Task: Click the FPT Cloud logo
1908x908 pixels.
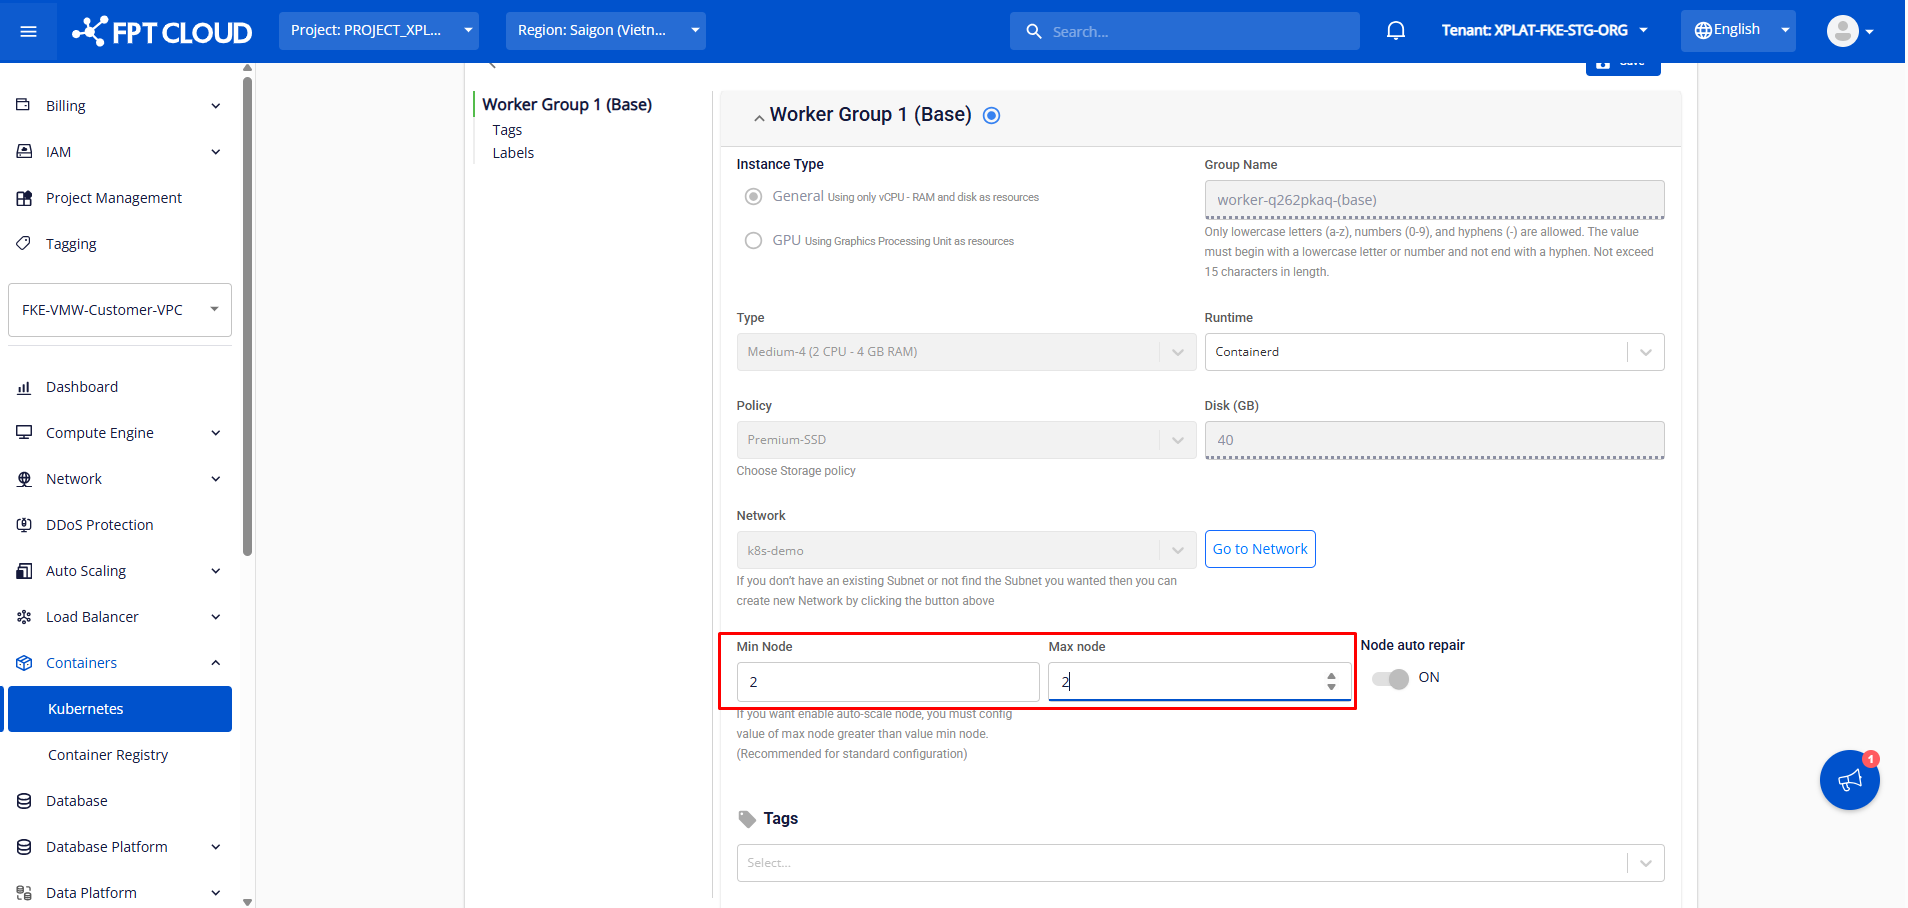Action: [x=162, y=31]
